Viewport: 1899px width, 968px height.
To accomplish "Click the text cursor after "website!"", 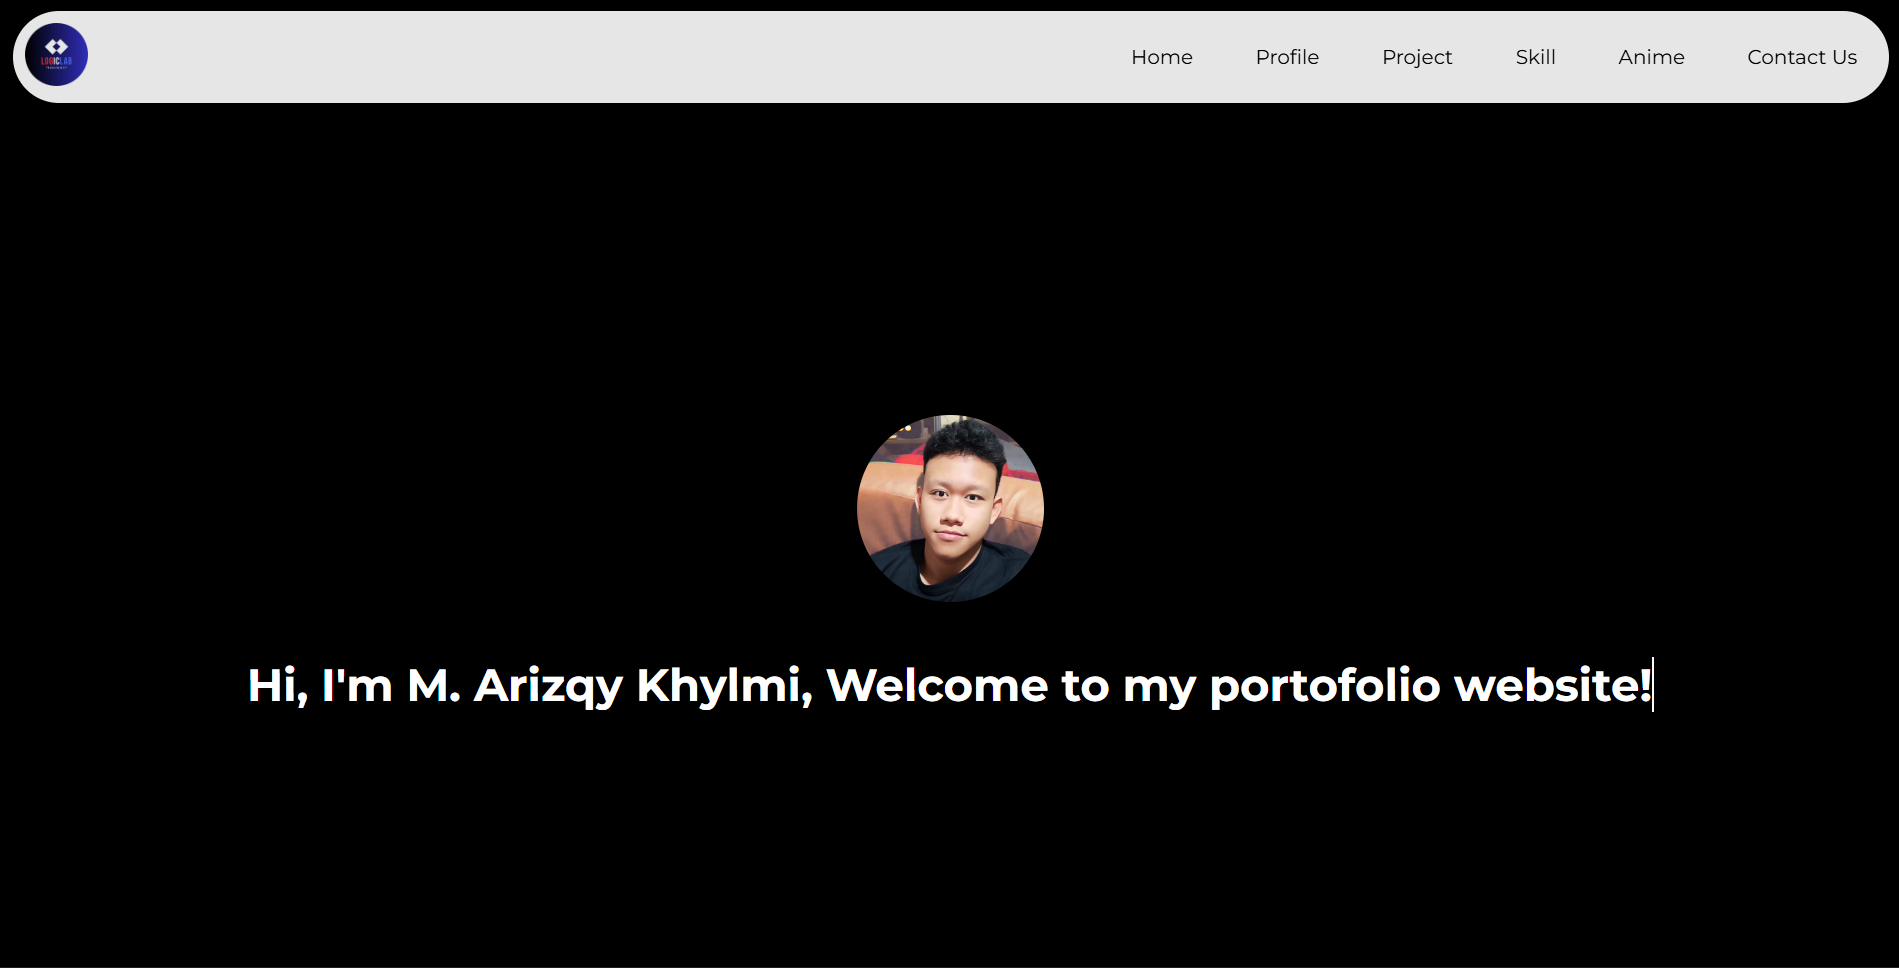I will point(1653,685).
